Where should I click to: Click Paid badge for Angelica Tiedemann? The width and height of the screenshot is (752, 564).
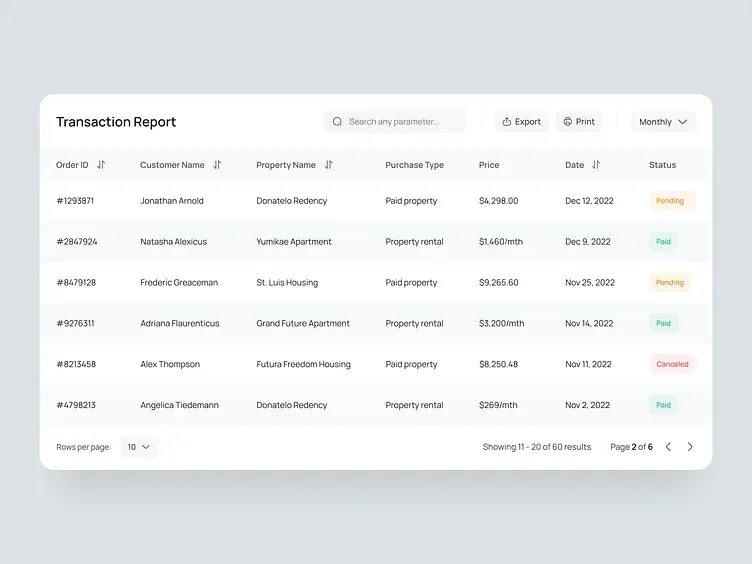coord(663,405)
